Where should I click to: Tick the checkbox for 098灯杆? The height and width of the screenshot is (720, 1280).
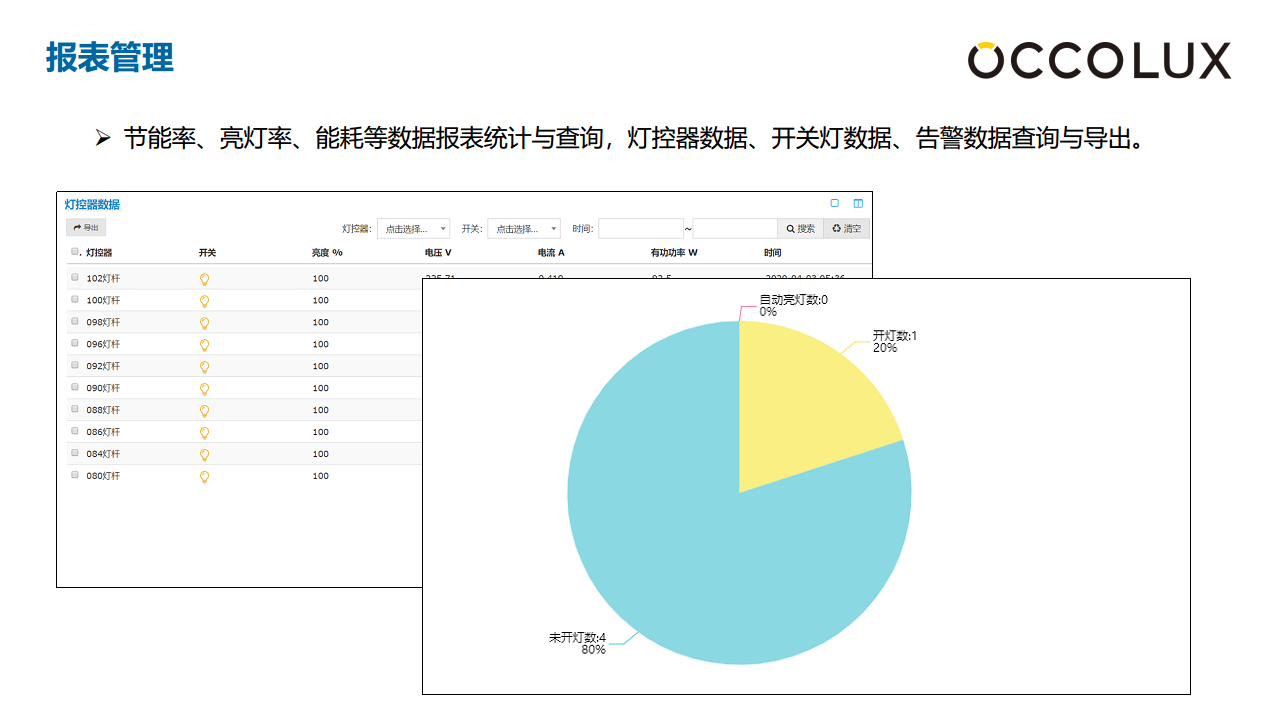pyautogui.click(x=75, y=321)
